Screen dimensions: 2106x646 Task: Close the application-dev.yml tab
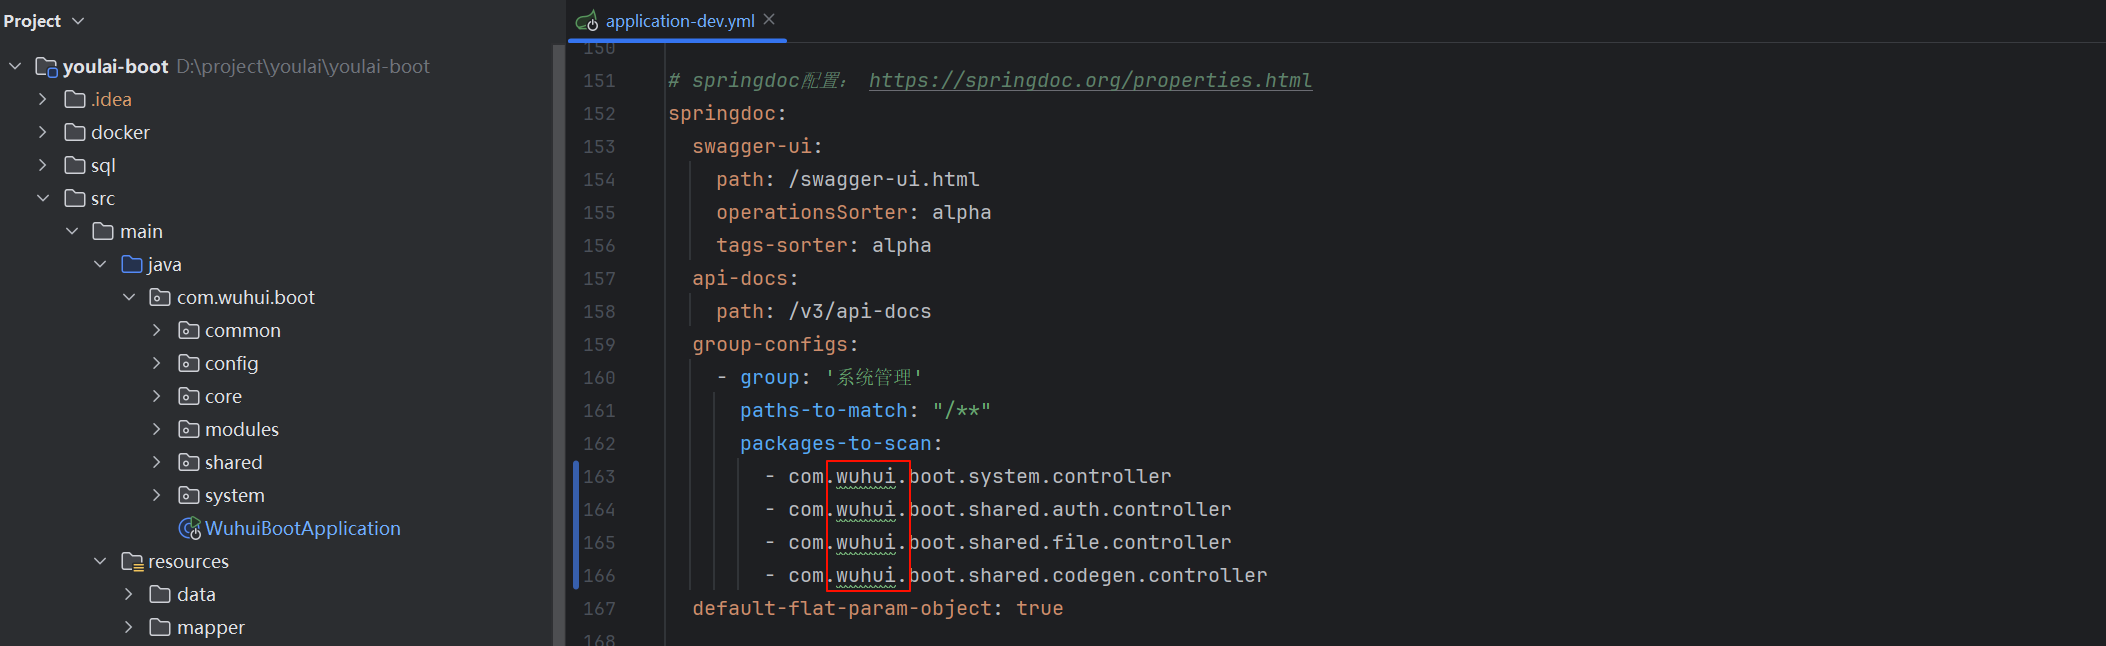tap(769, 19)
